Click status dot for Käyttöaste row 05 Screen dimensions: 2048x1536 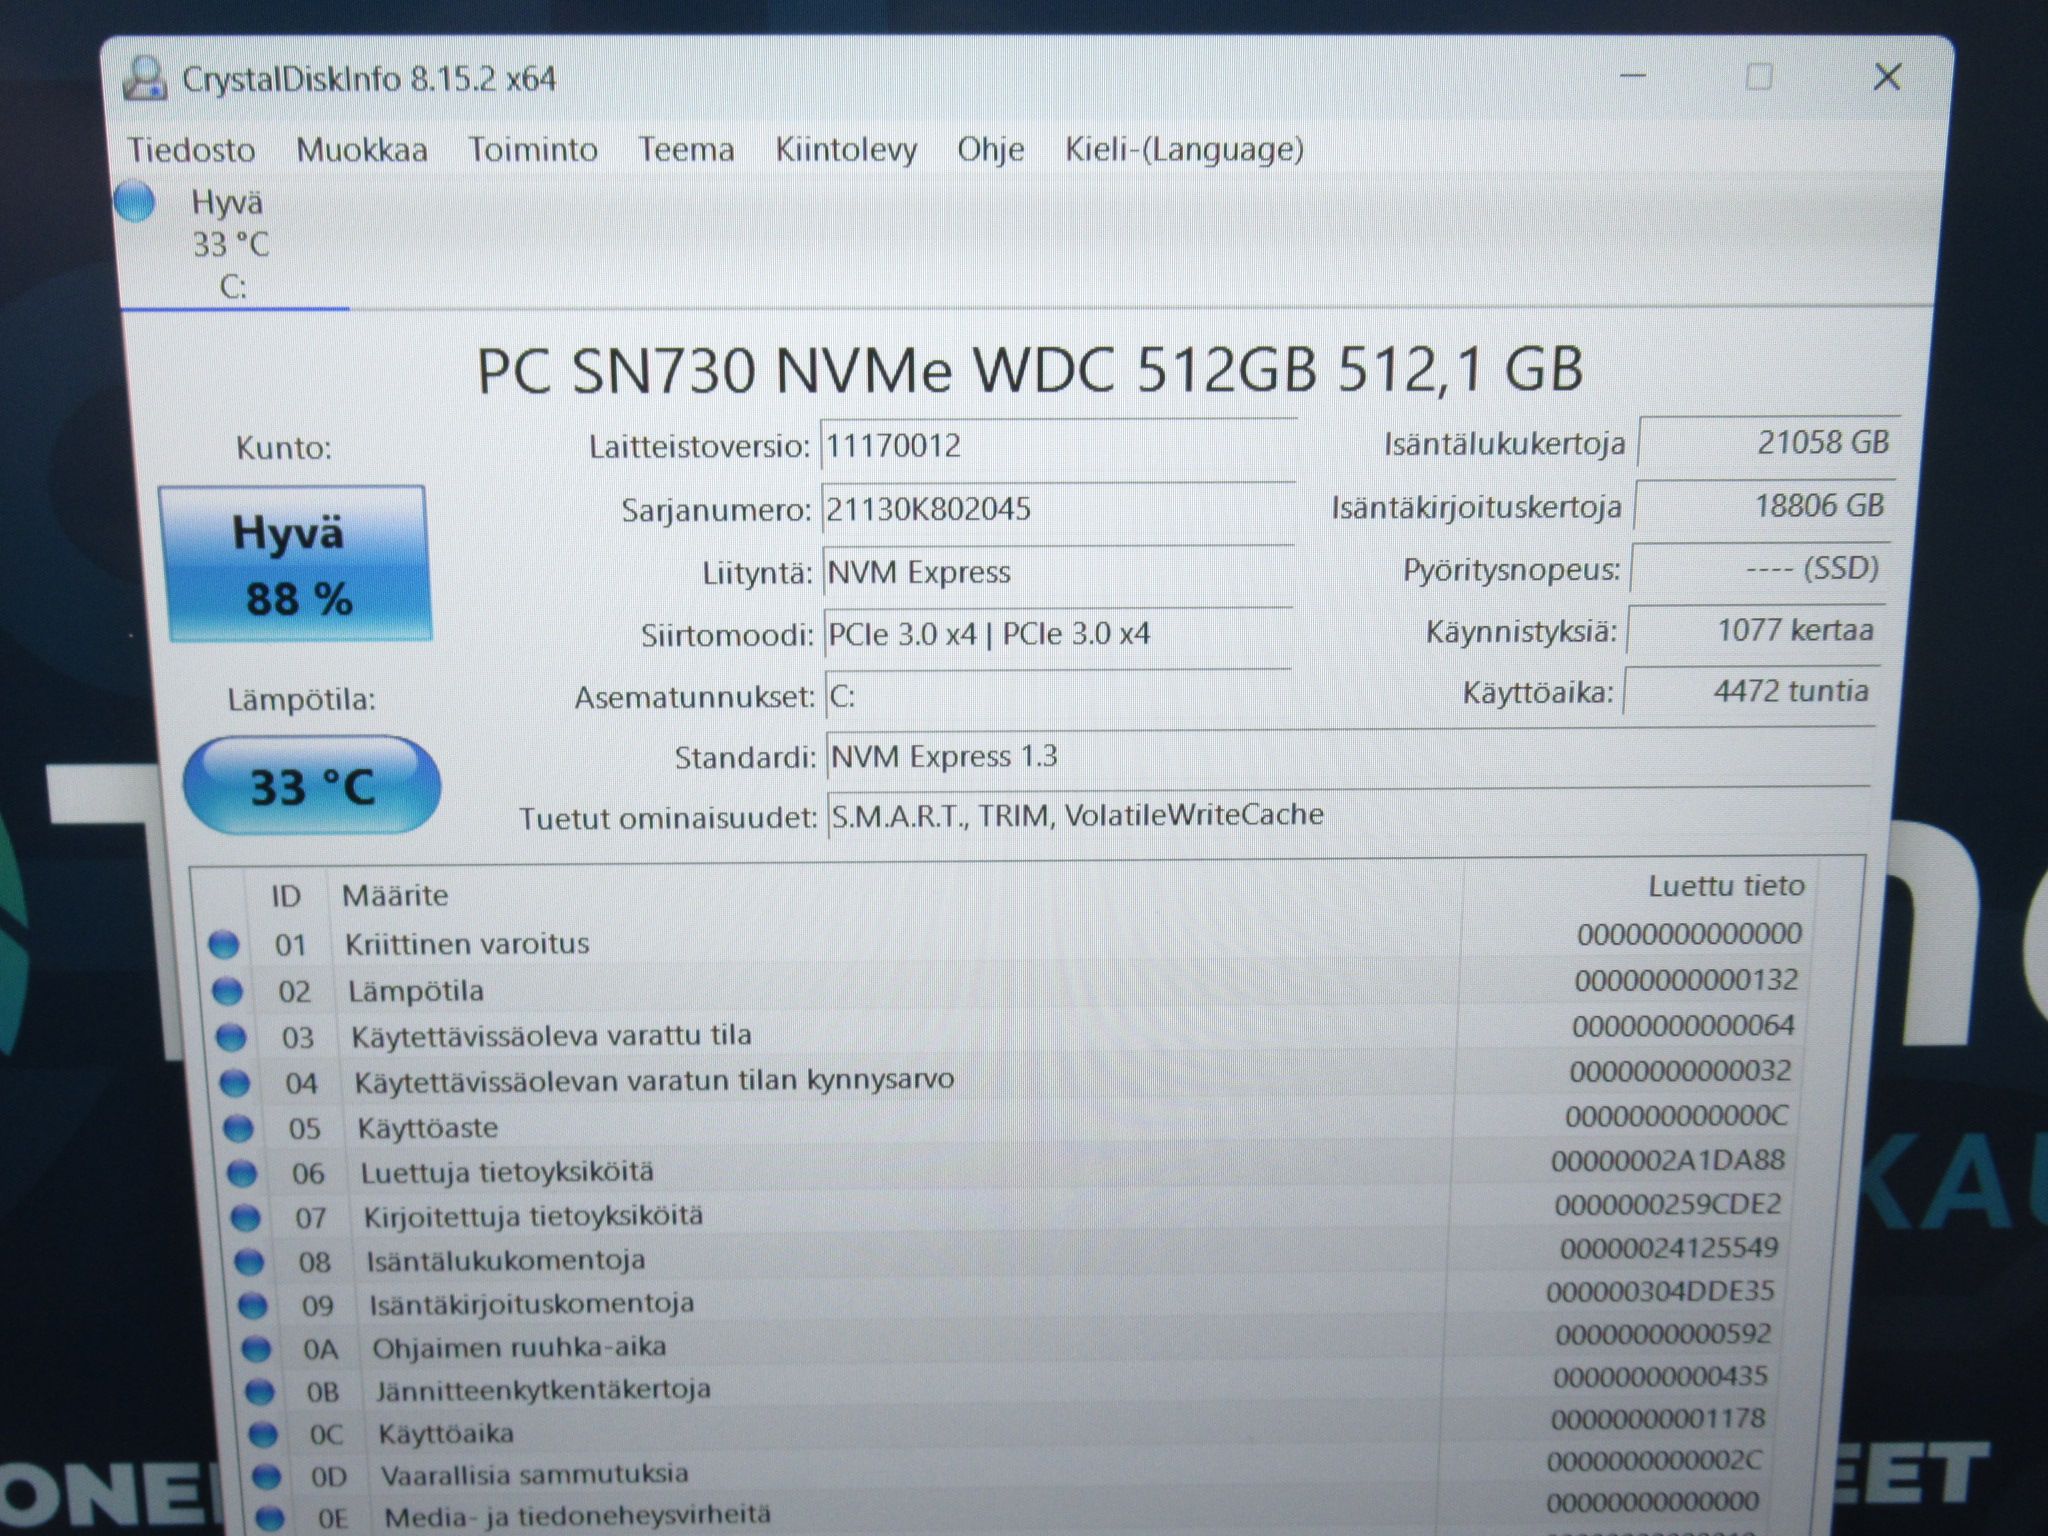238,1128
